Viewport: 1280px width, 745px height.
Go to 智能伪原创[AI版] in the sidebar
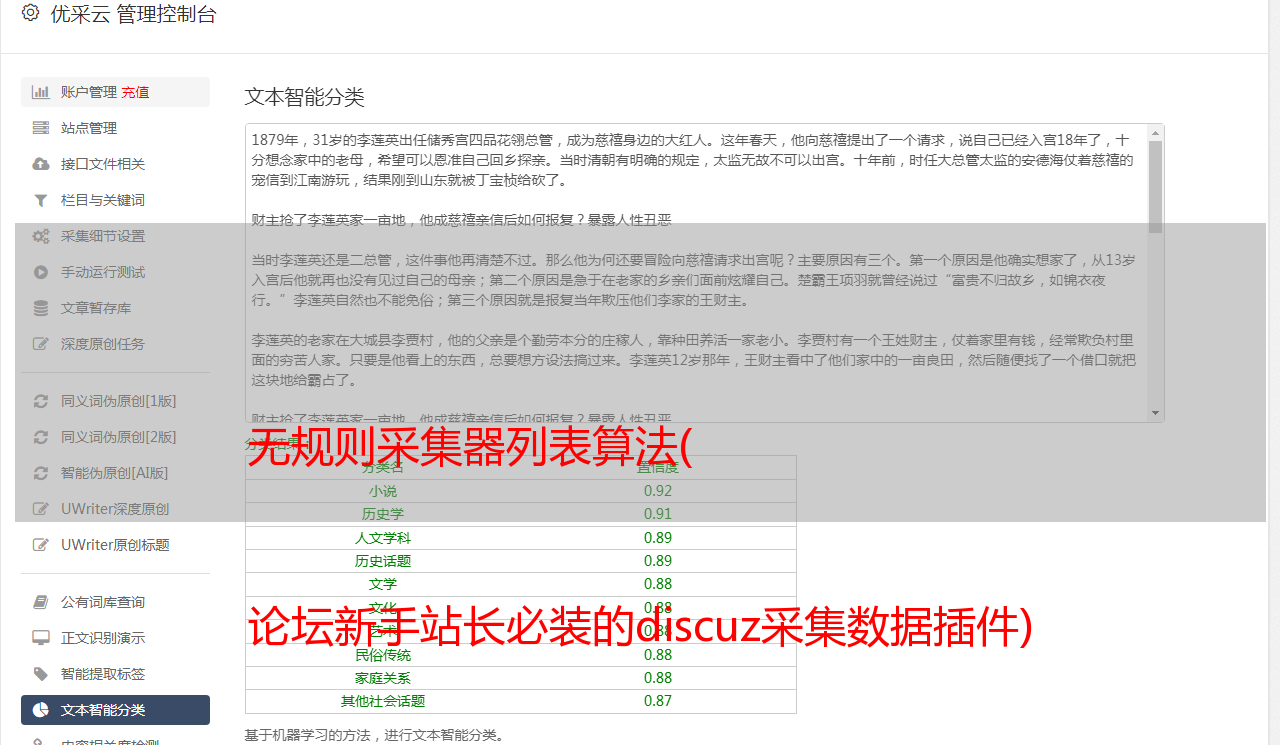(115, 473)
